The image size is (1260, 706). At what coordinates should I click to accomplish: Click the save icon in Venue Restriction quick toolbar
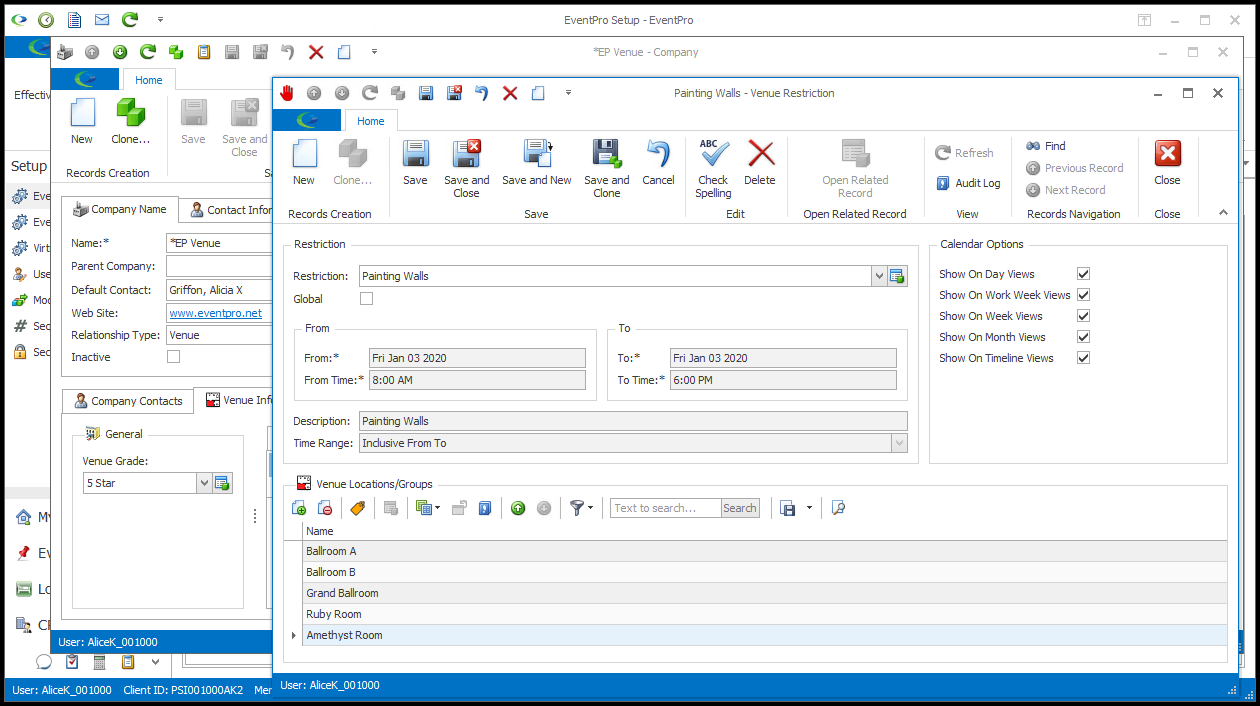pos(426,93)
